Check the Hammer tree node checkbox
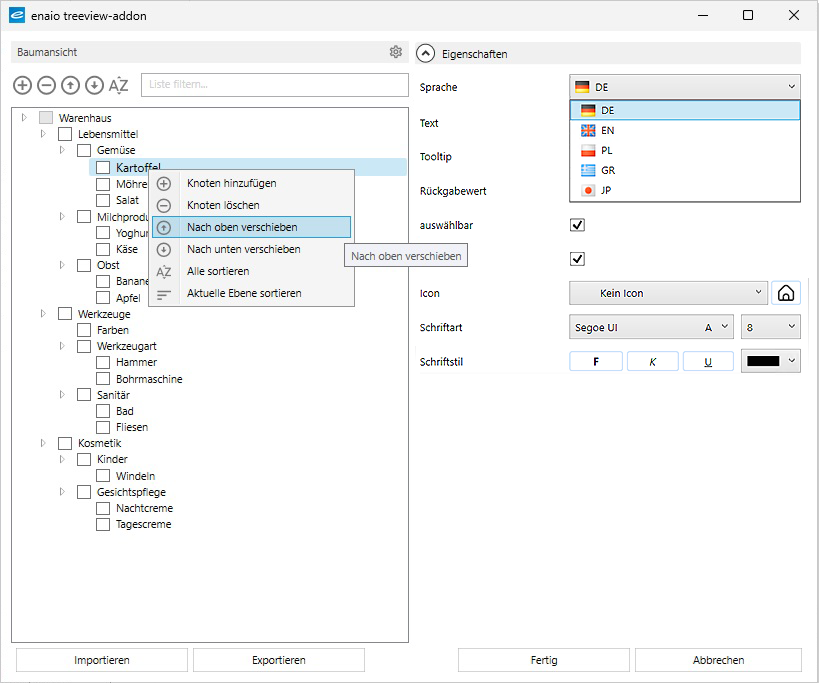This screenshot has width=819, height=683. click(103, 363)
